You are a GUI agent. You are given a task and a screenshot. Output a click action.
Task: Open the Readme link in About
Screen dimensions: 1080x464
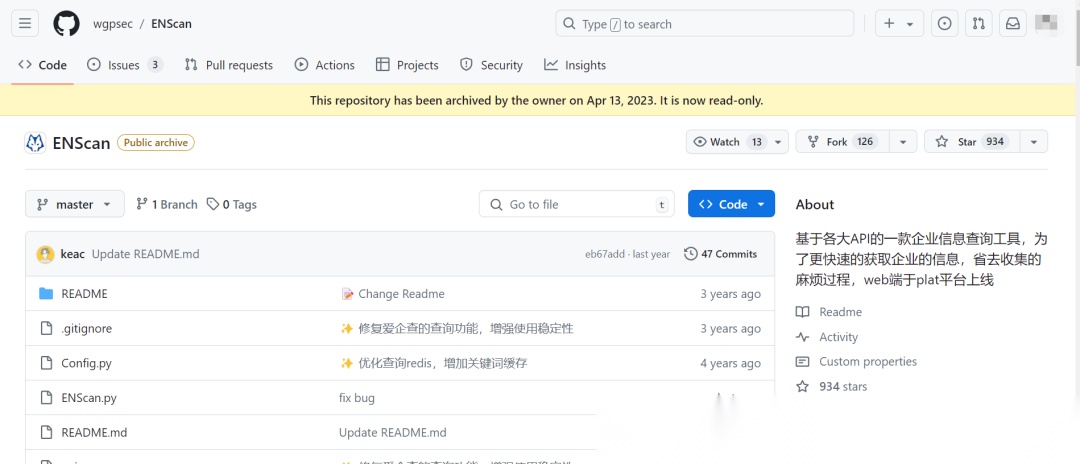840,312
